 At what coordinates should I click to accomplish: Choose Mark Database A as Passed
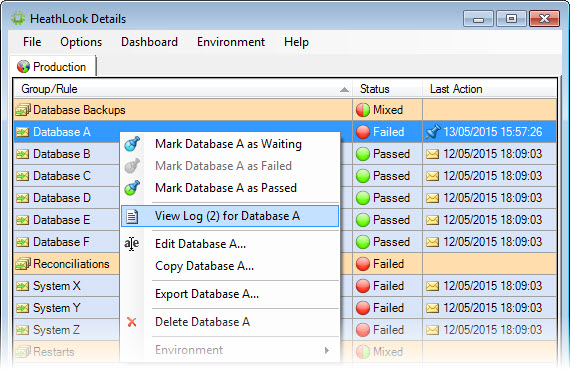(230, 188)
